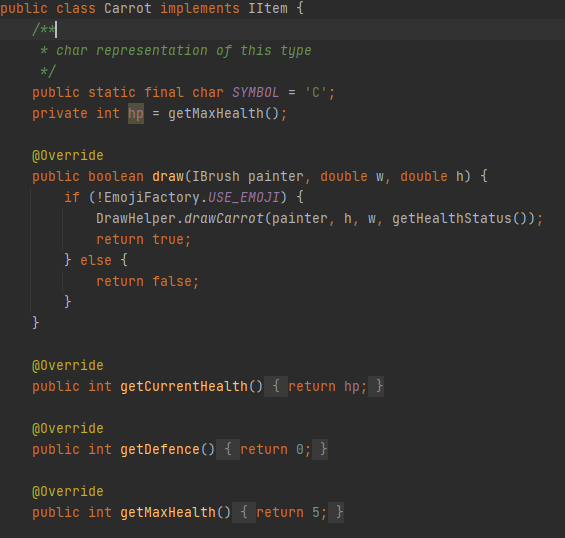Click @Override above getDefence
This screenshot has width=565, height=538.
pyautogui.click(x=68, y=429)
